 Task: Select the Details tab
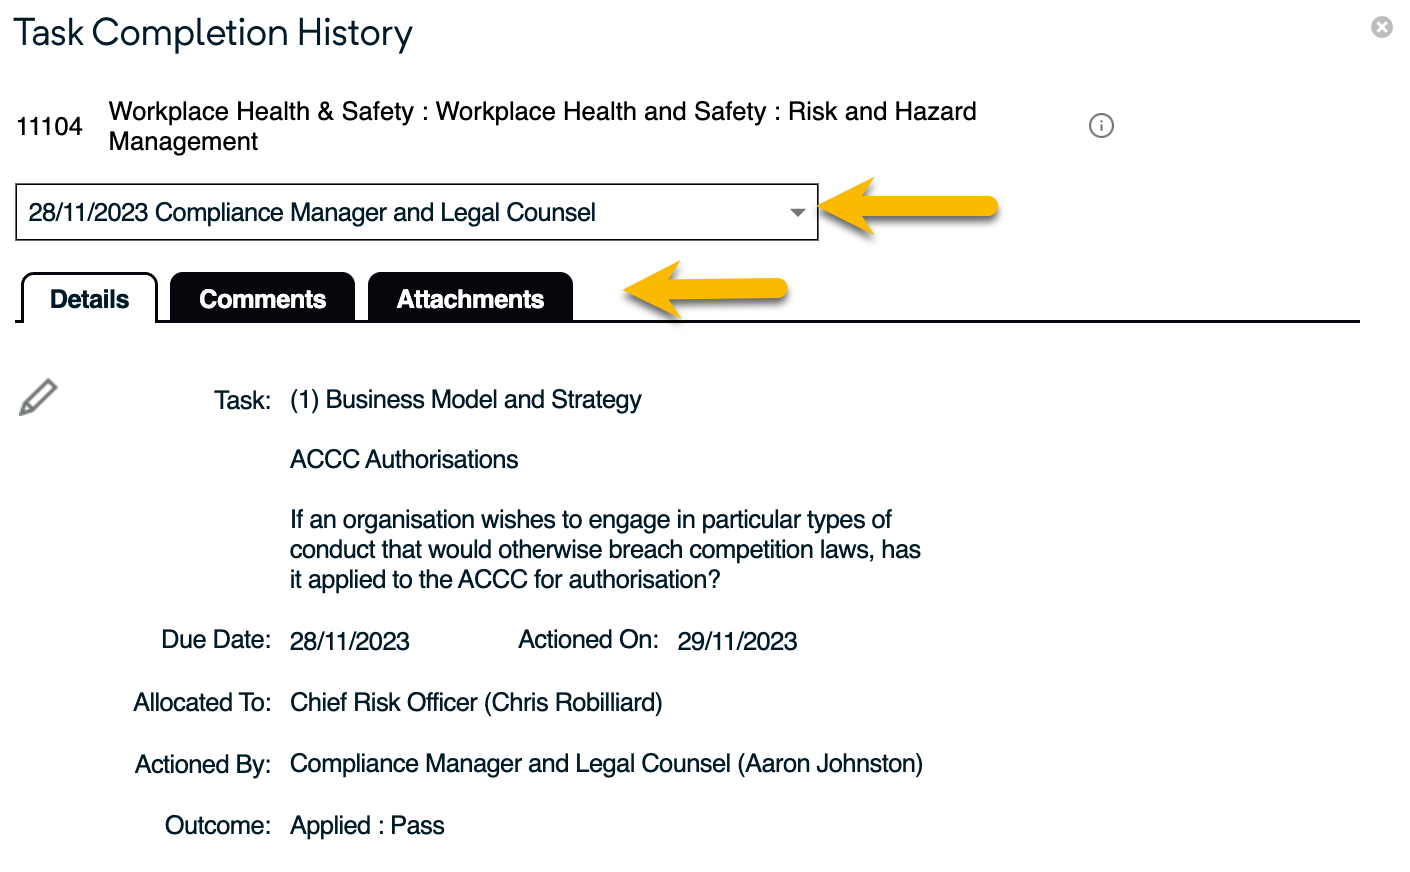click(89, 299)
